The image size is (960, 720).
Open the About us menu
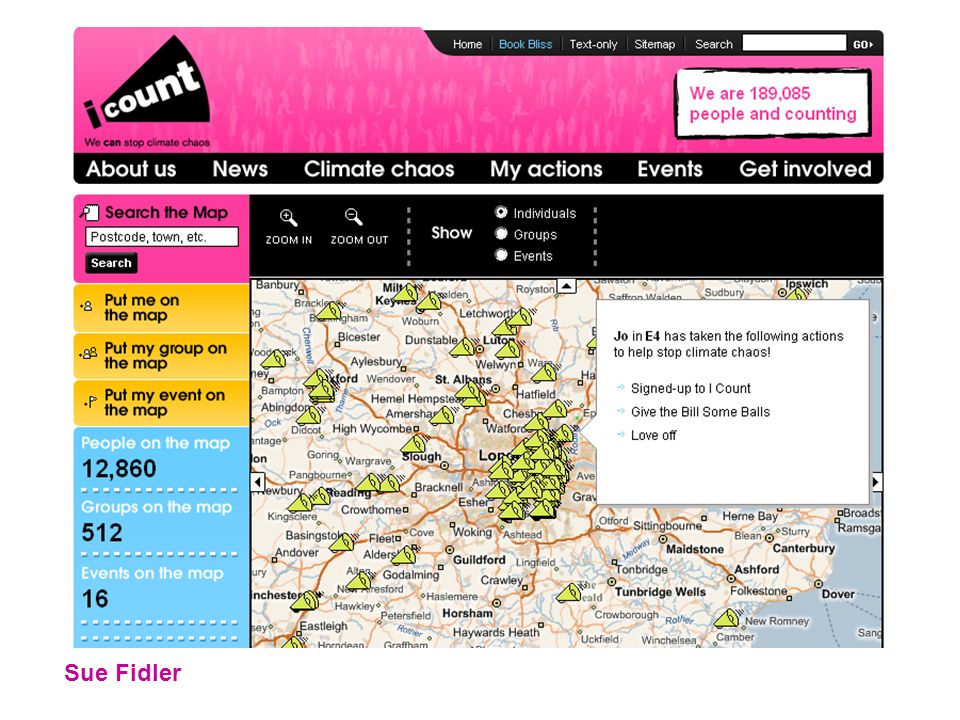click(131, 169)
